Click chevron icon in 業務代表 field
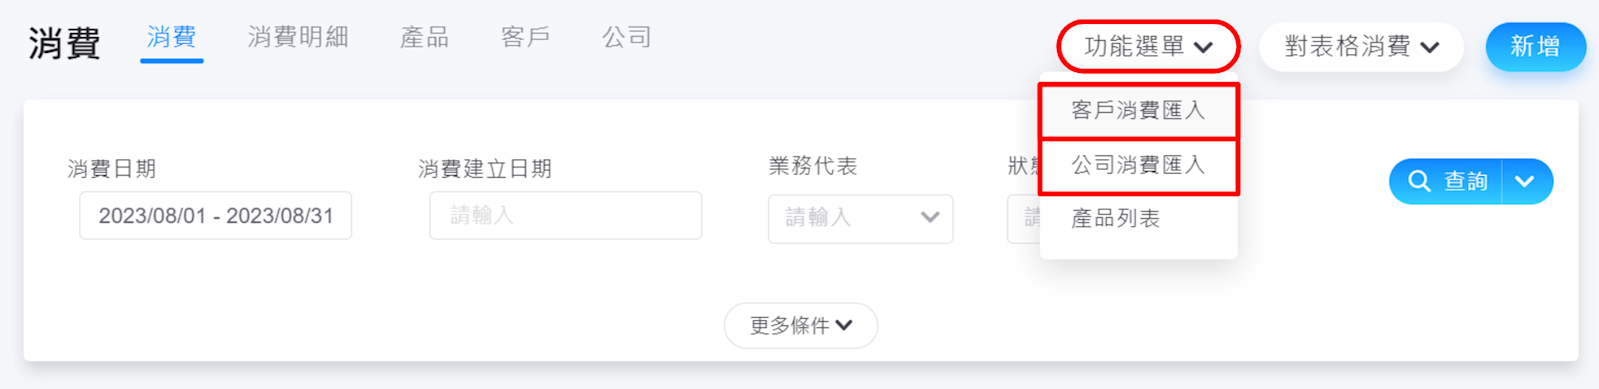 [930, 218]
